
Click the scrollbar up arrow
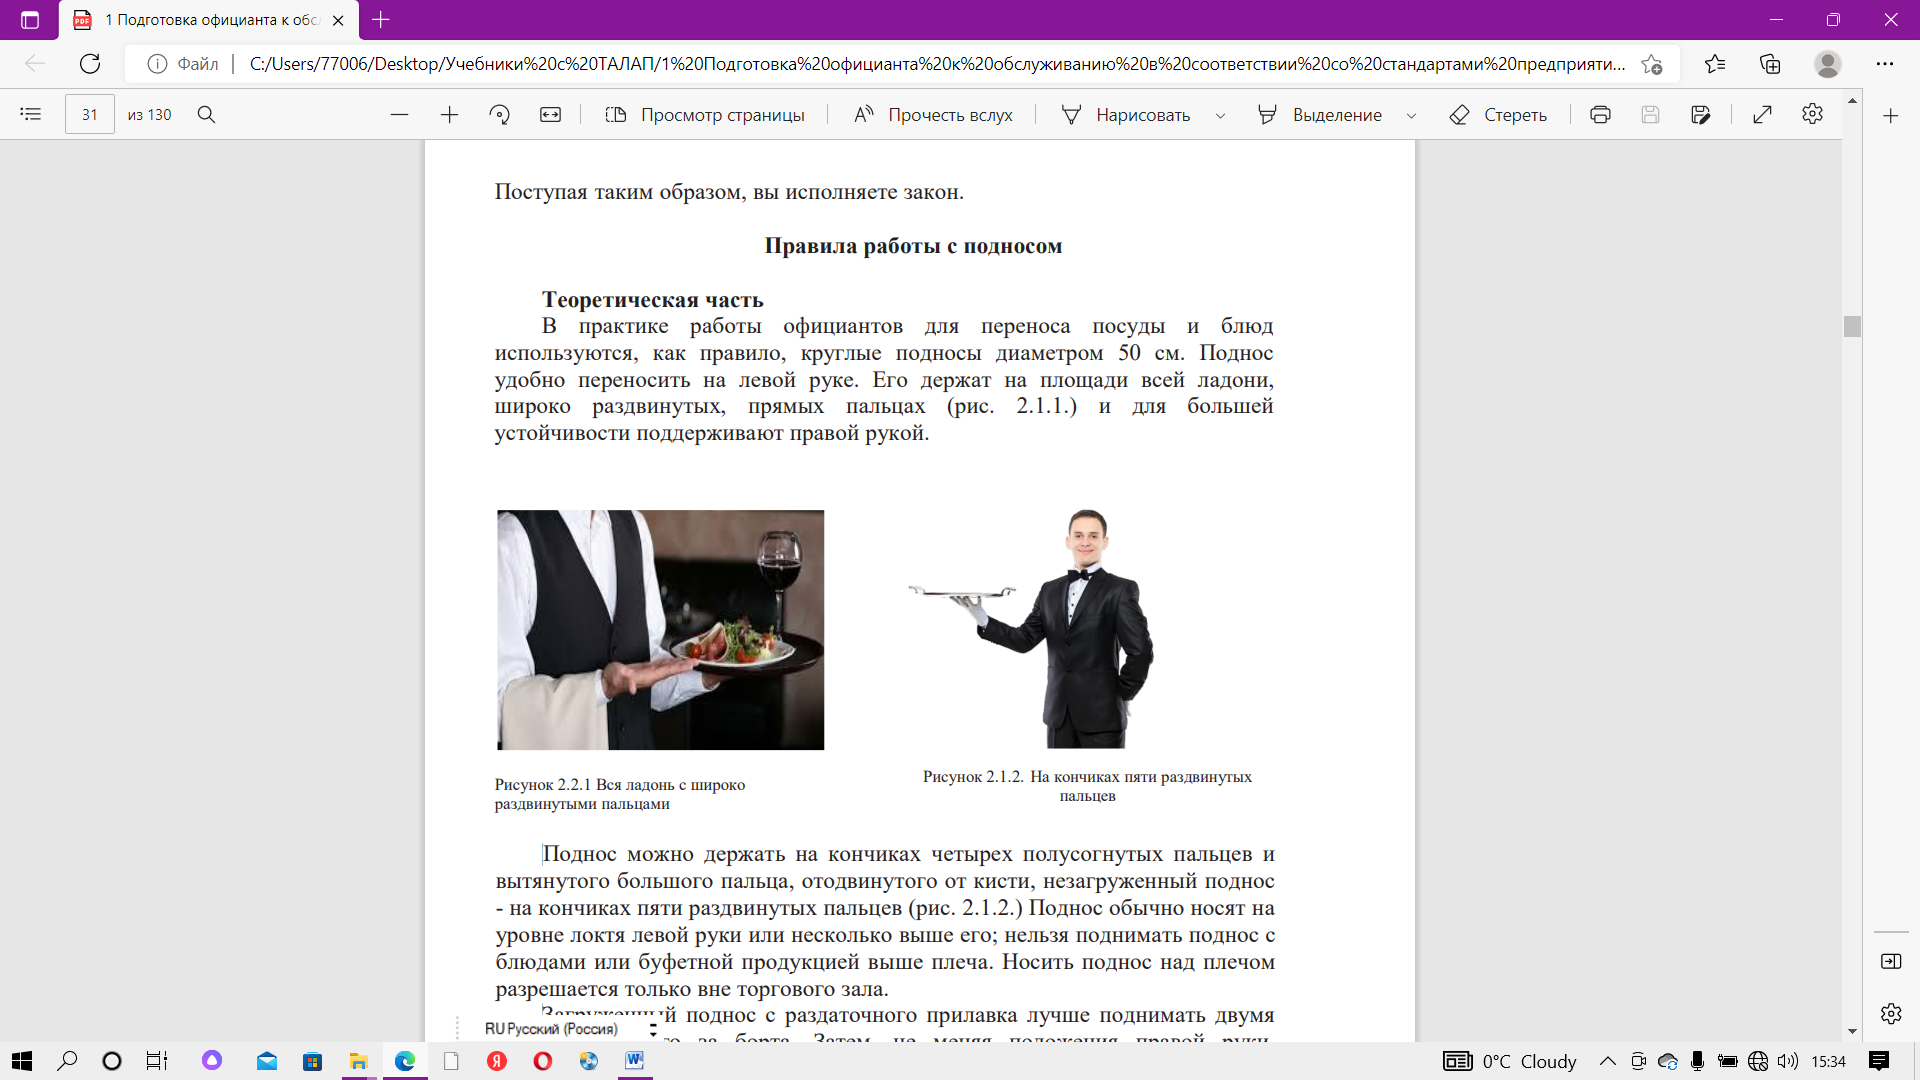[x=1852, y=101]
